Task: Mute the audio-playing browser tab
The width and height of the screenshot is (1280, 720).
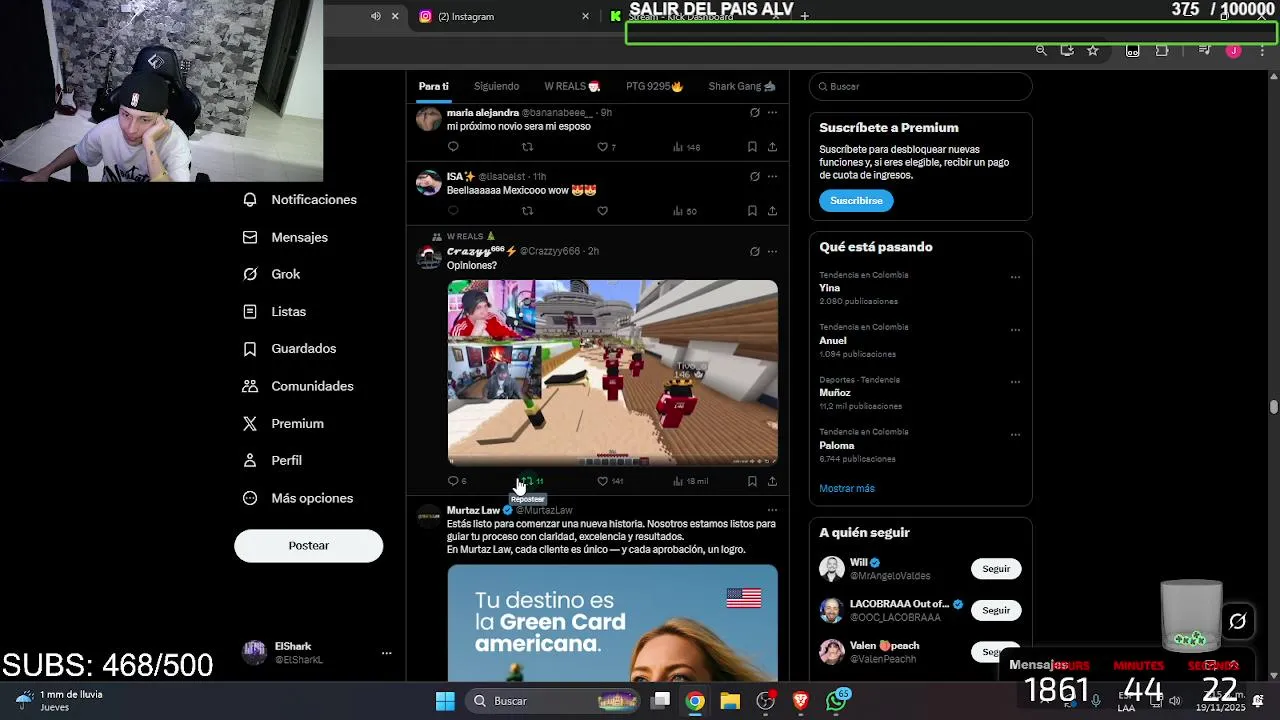Action: (x=376, y=16)
